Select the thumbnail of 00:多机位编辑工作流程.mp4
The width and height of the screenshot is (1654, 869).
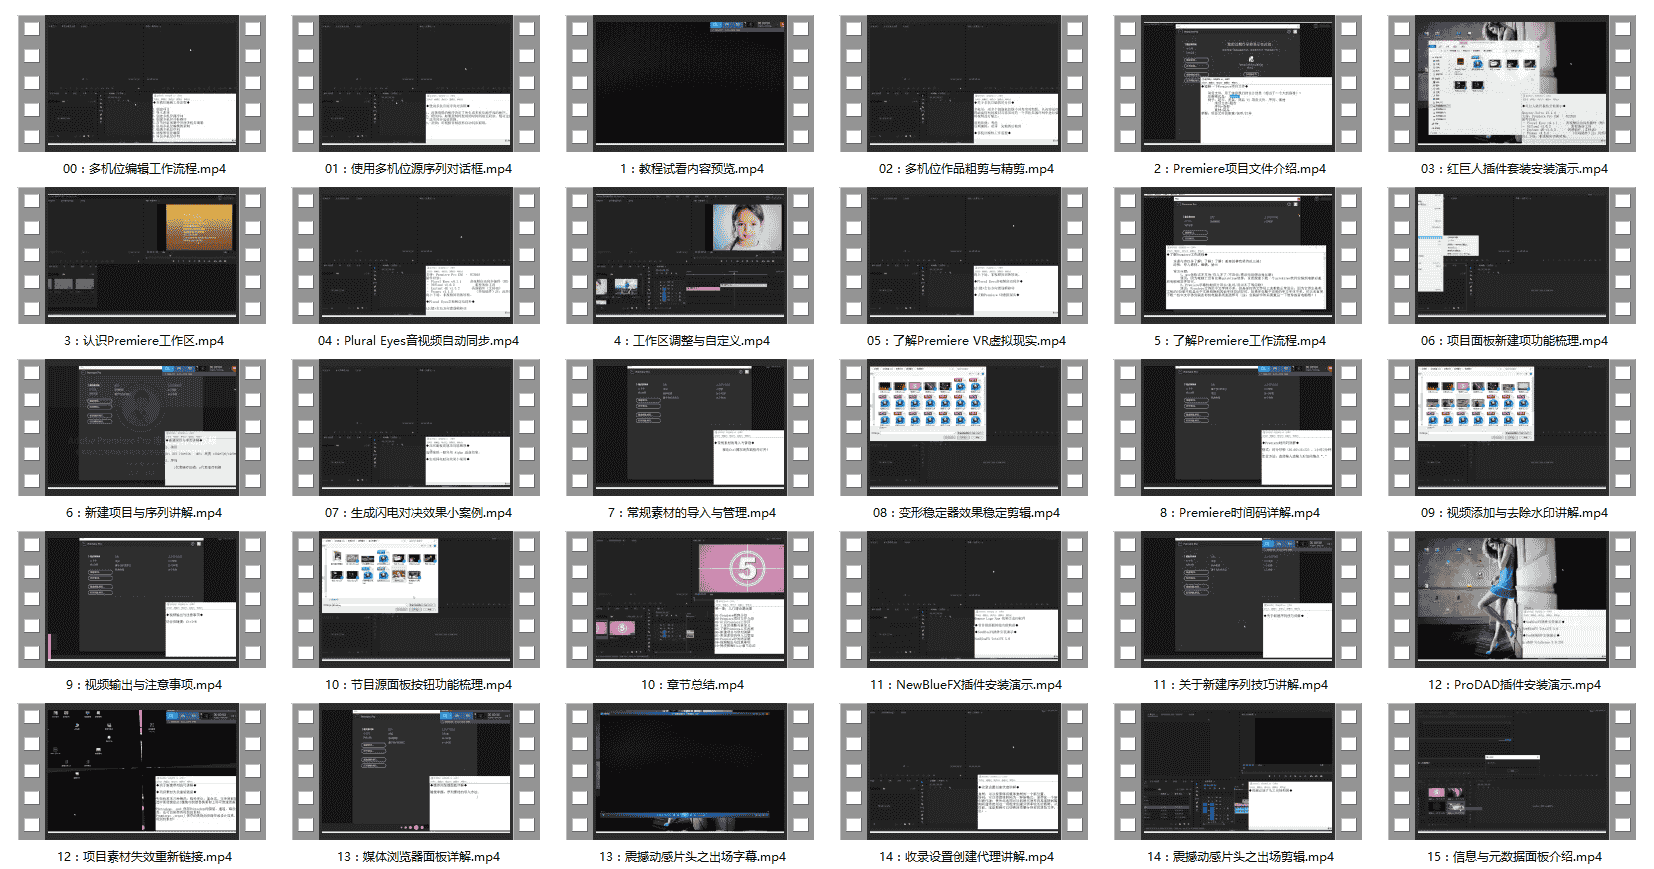pyautogui.click(x=142, y=84)
